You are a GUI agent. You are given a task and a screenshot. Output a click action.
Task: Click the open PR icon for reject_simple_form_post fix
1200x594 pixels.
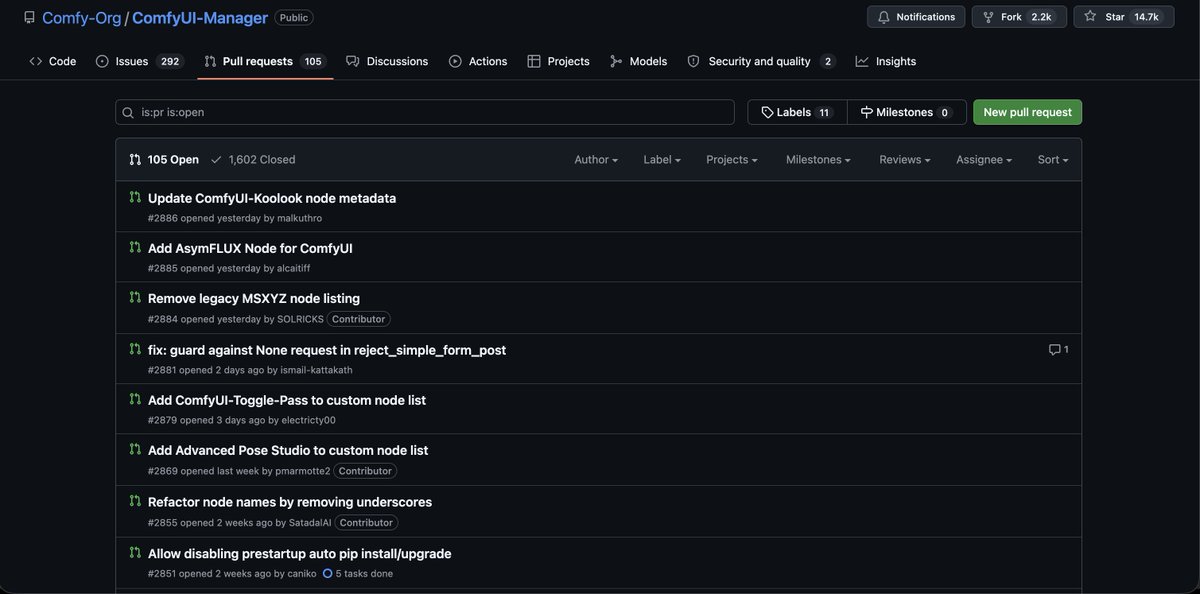click(135, 349)
